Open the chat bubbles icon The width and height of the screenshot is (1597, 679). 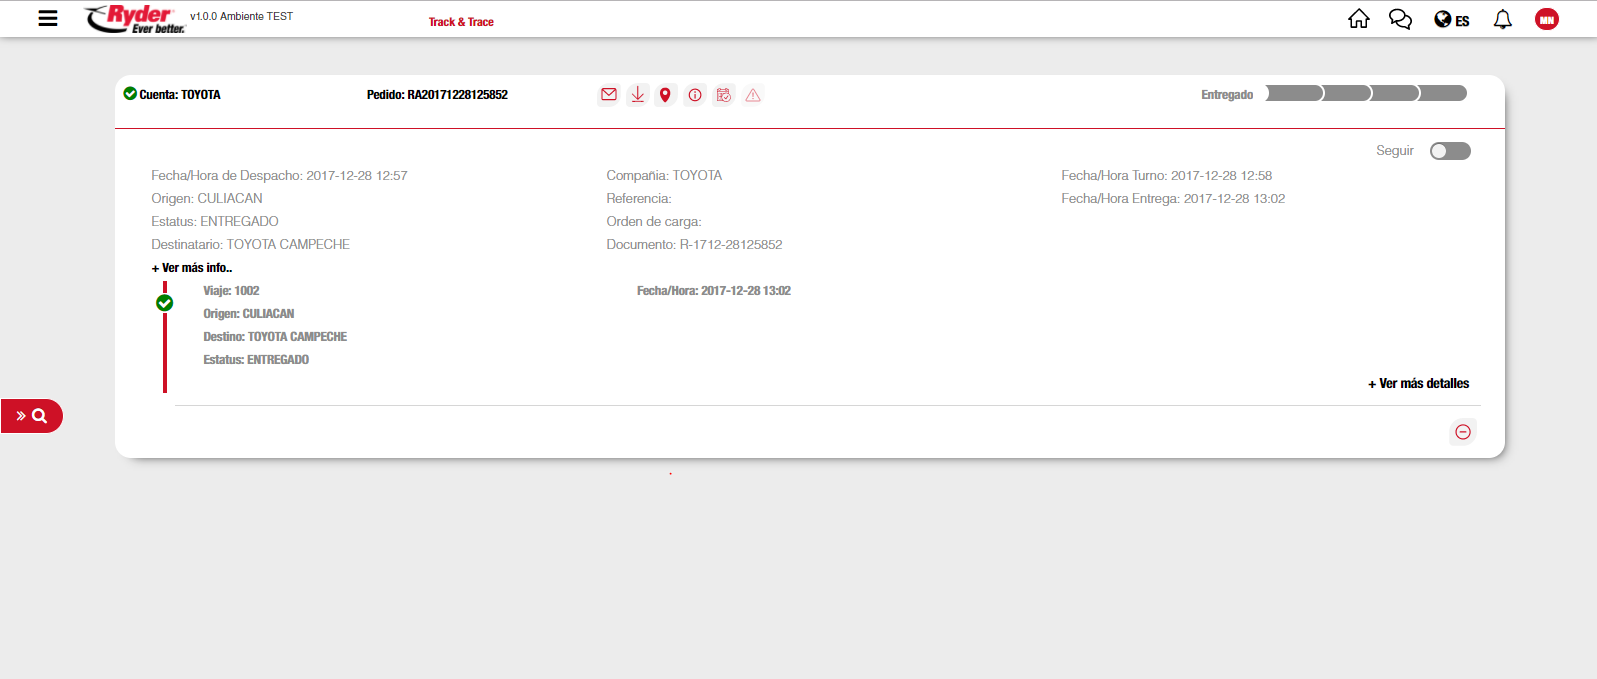tap(1400, 19)
